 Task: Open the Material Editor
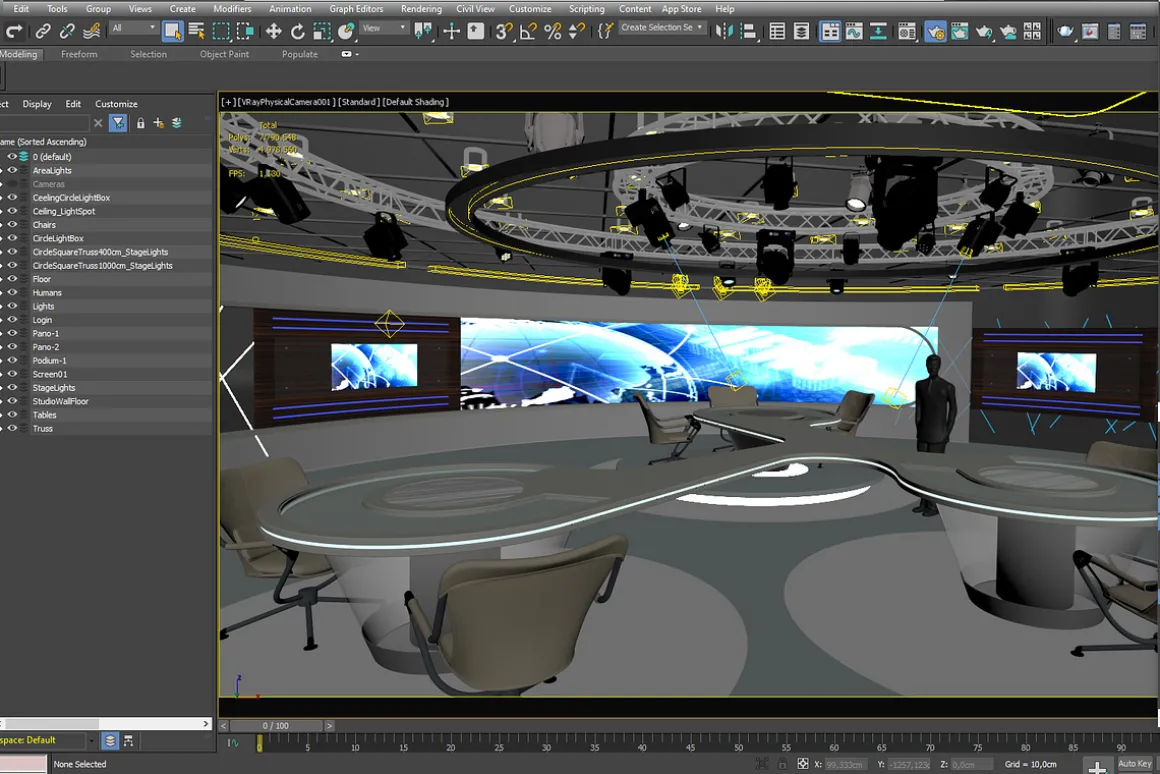(907, 31)
